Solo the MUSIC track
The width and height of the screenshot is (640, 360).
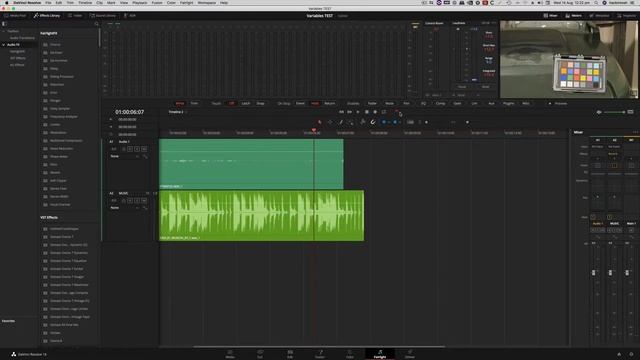pyautogui.click(x=137, y=200)
